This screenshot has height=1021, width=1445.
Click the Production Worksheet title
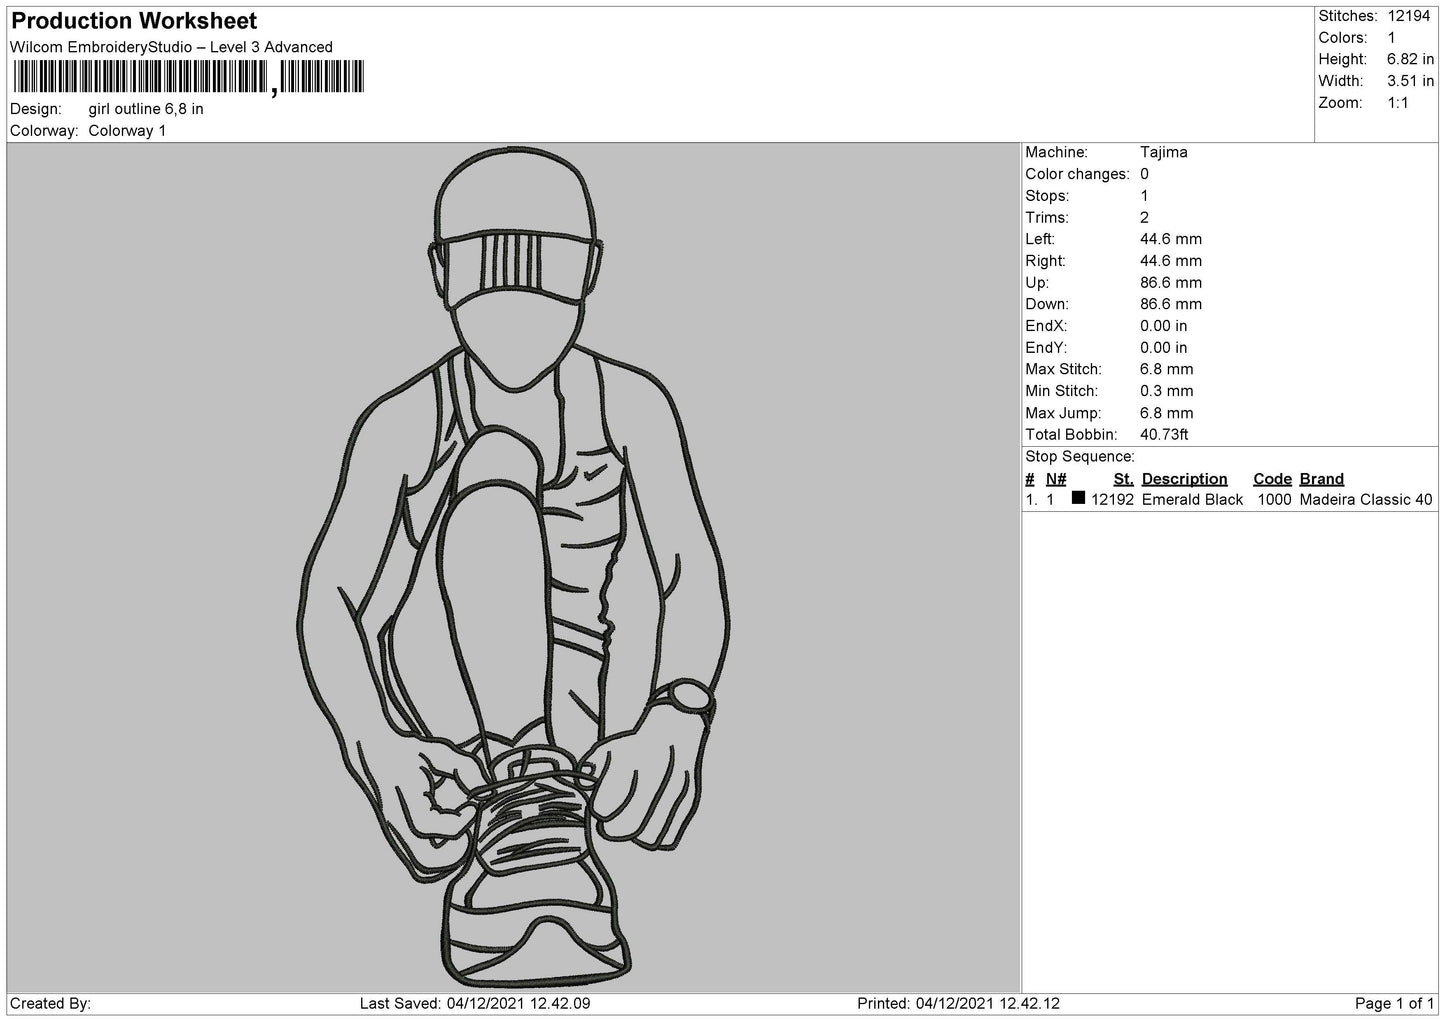pyautogui.click(x=134, y=21)
